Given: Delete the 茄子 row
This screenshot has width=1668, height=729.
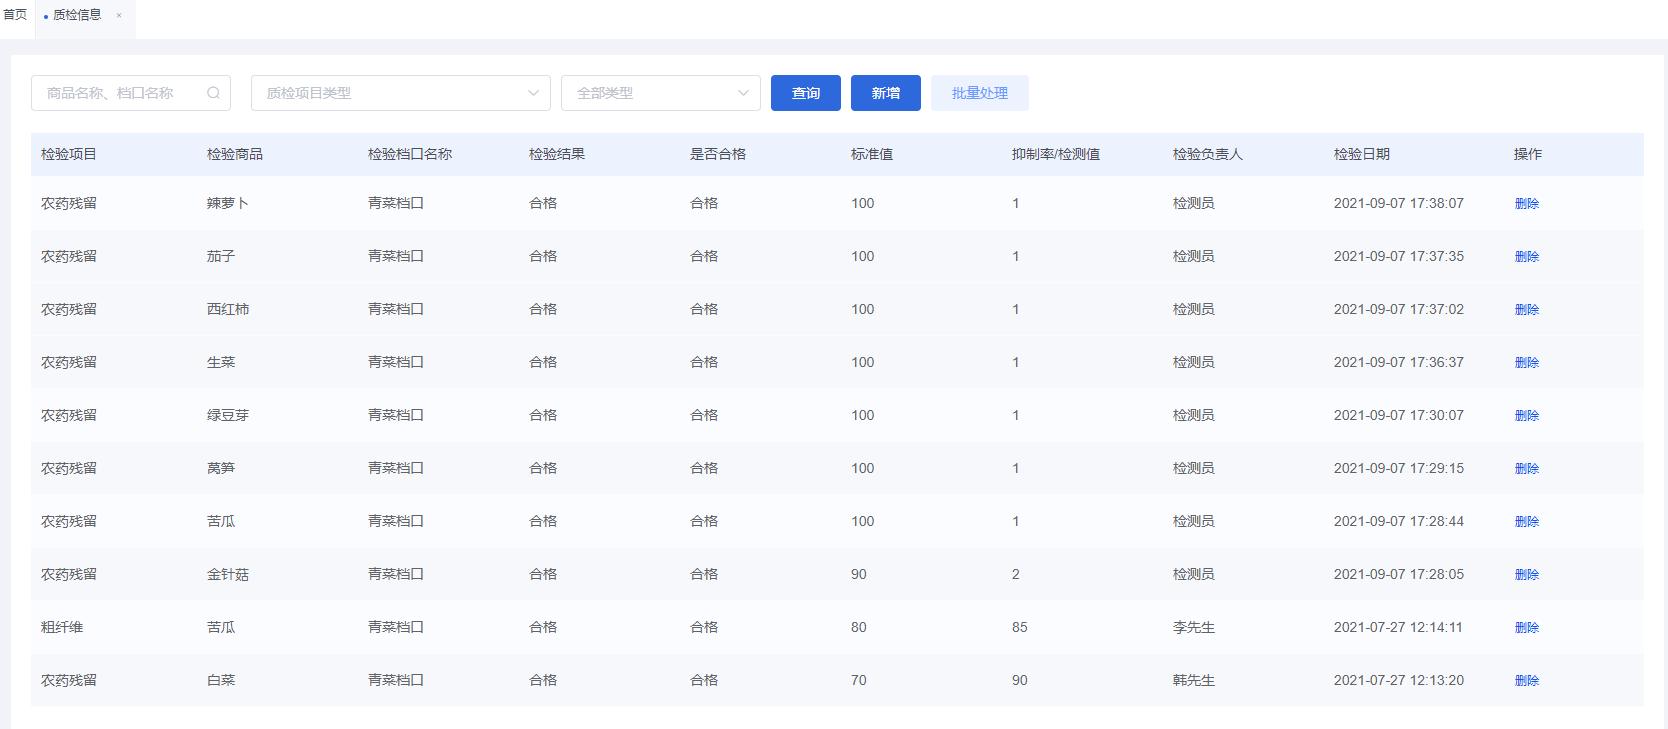Looking at the screenshot, I should click(1526, 256).
